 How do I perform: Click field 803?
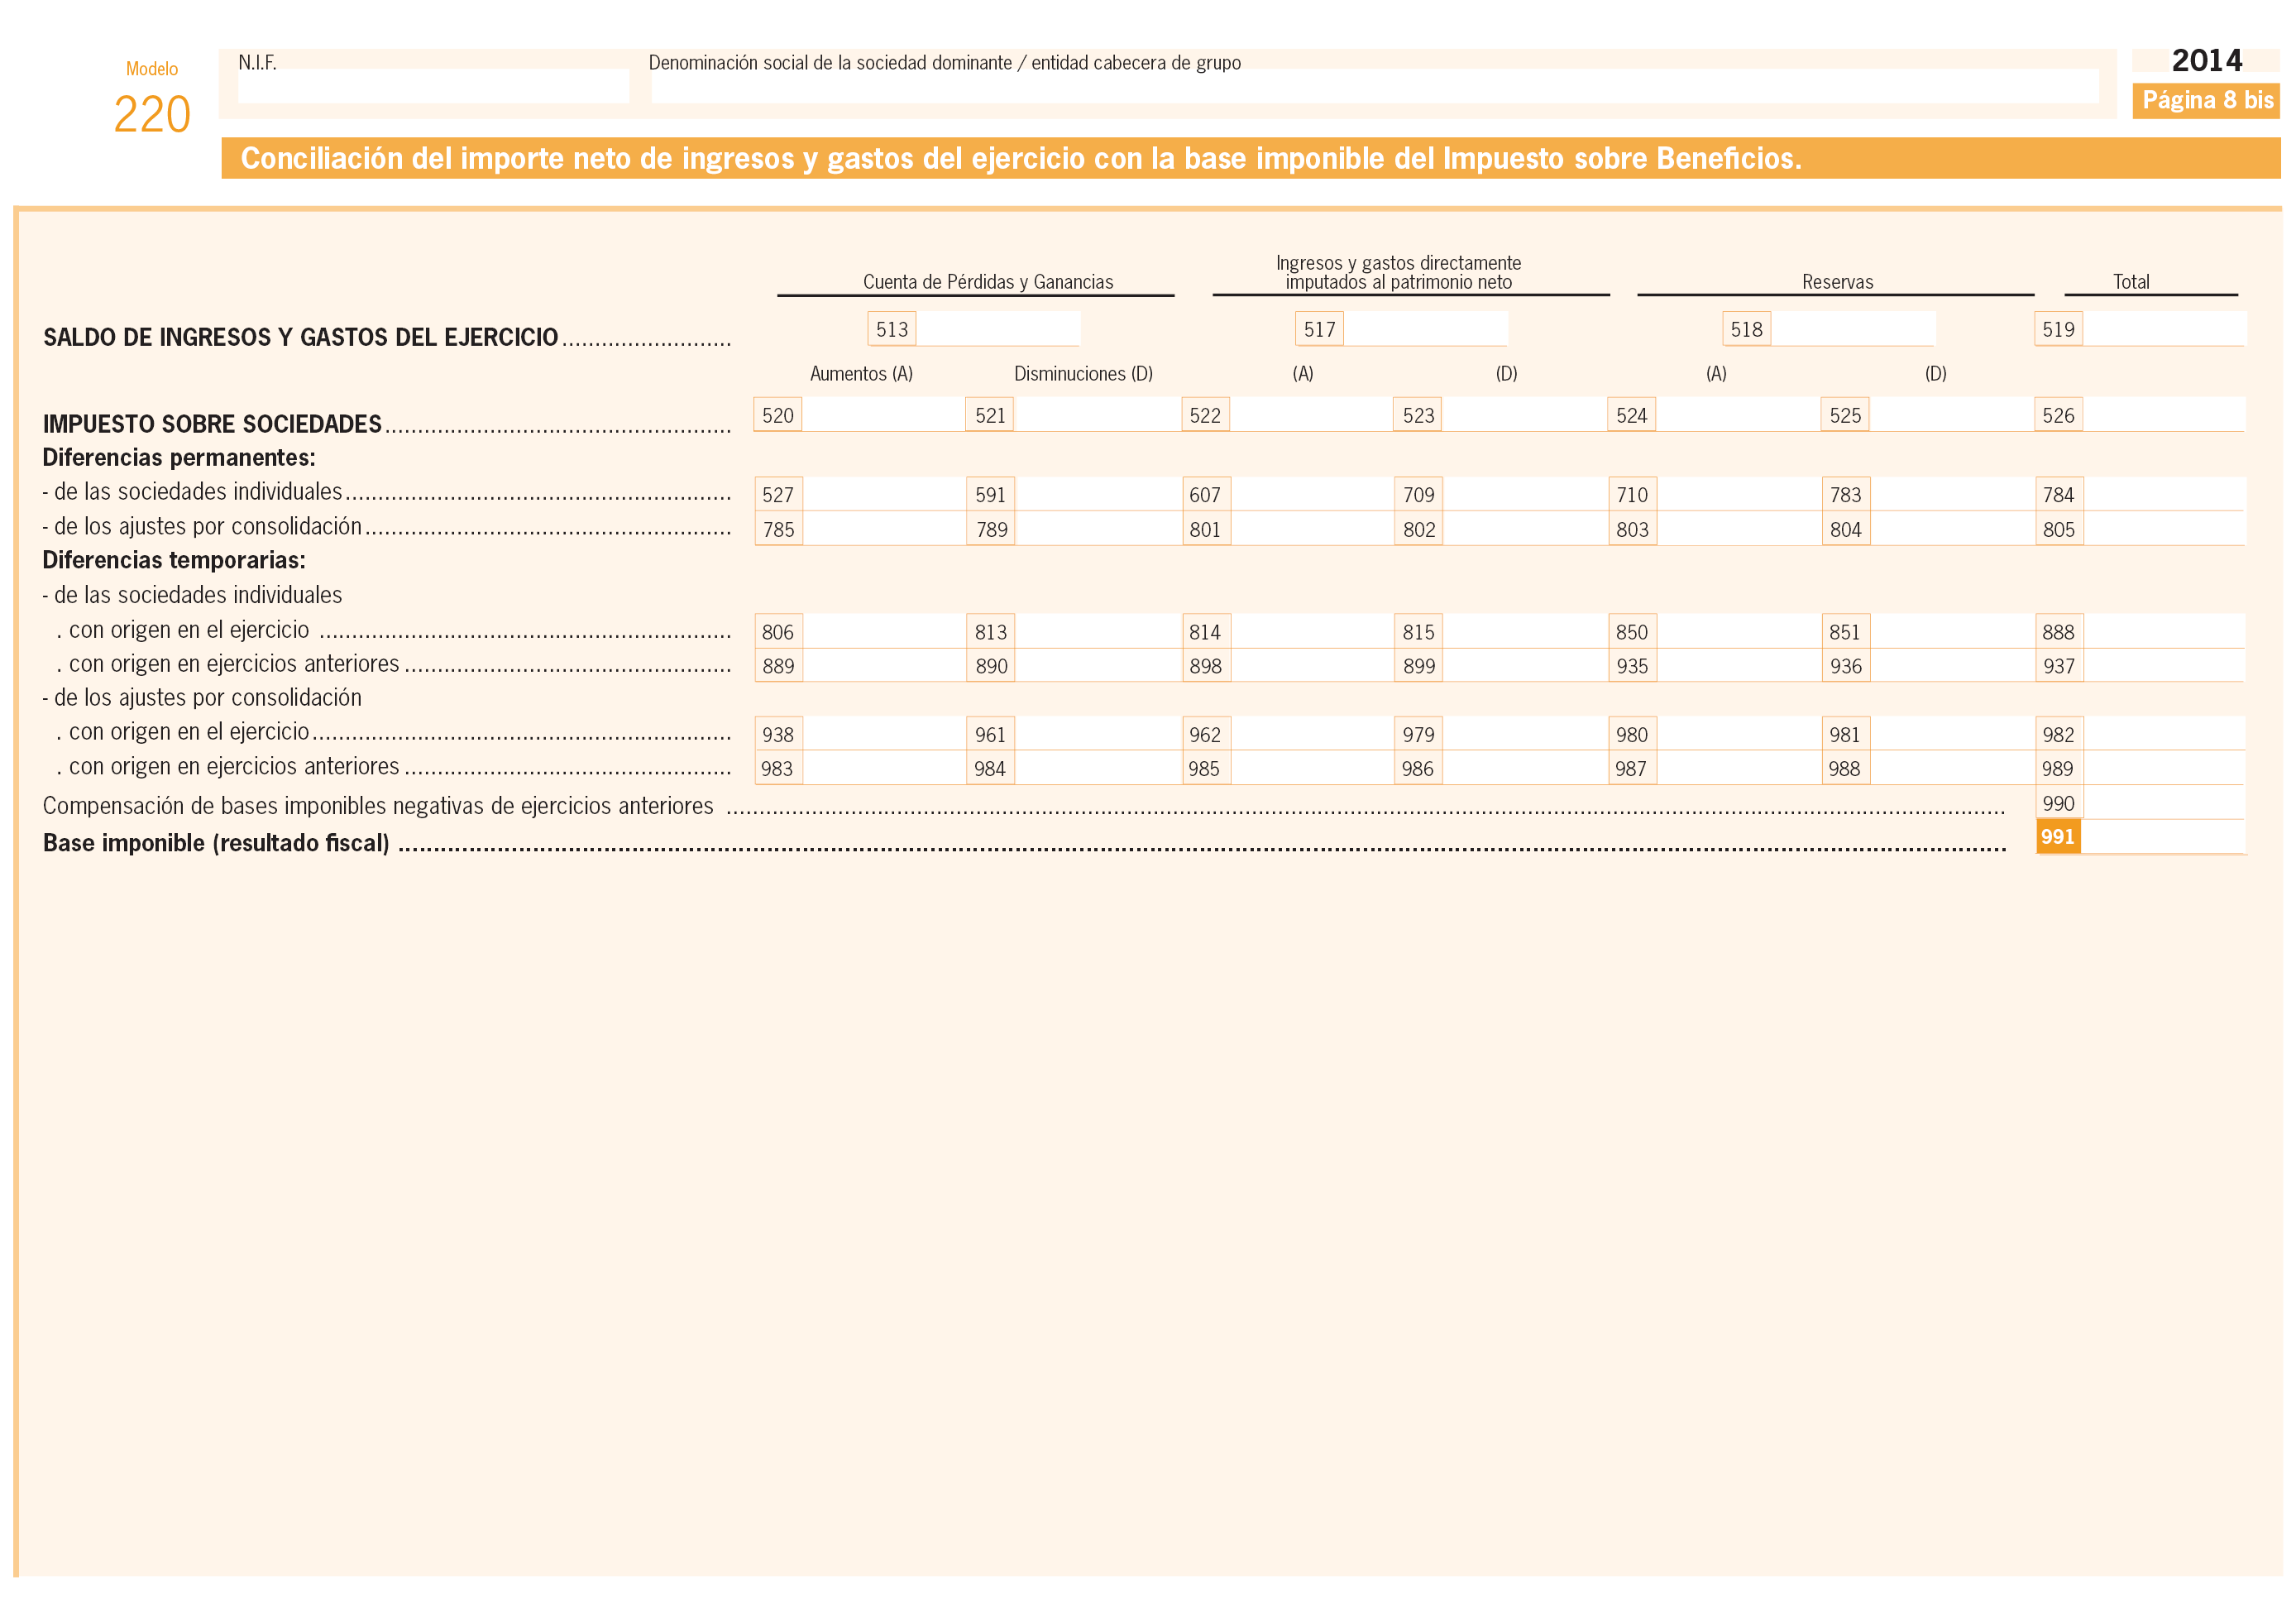[1739, 529]
